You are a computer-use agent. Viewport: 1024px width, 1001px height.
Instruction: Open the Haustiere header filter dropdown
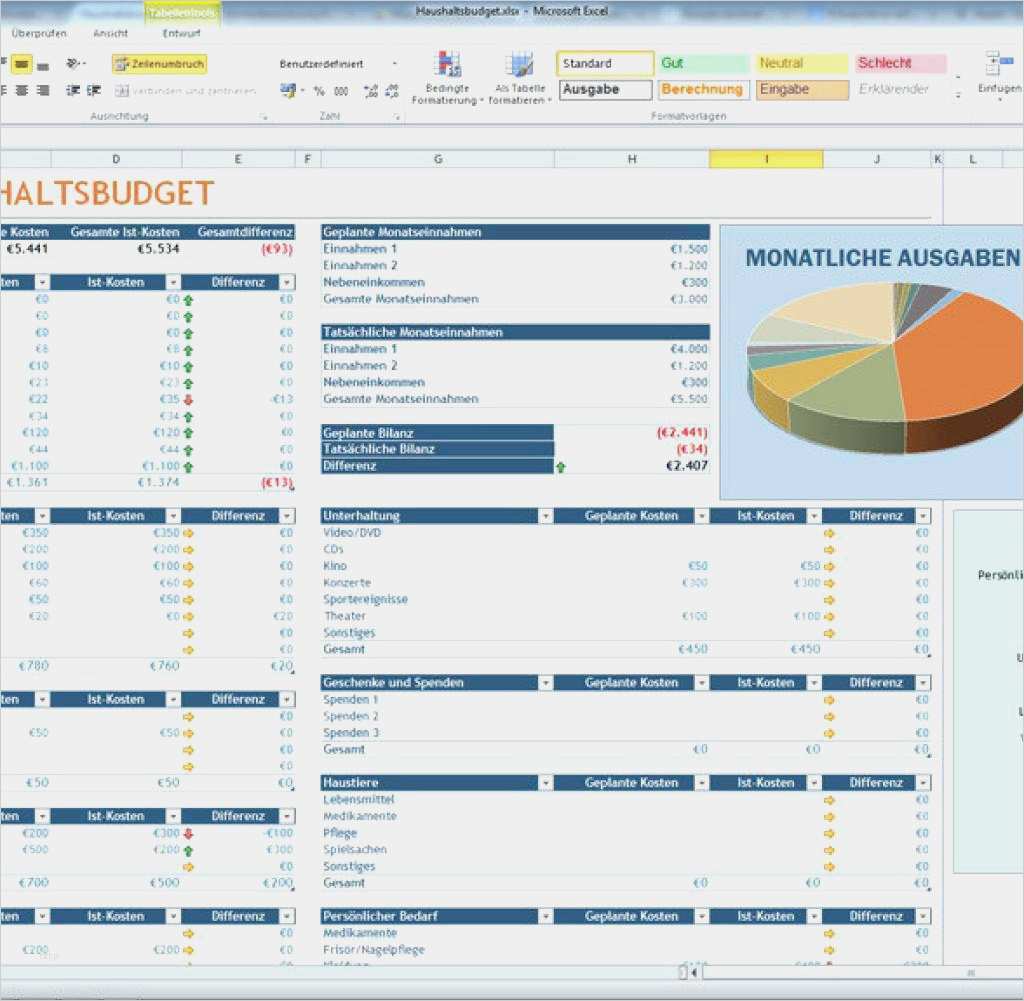[x=545, y=782]
